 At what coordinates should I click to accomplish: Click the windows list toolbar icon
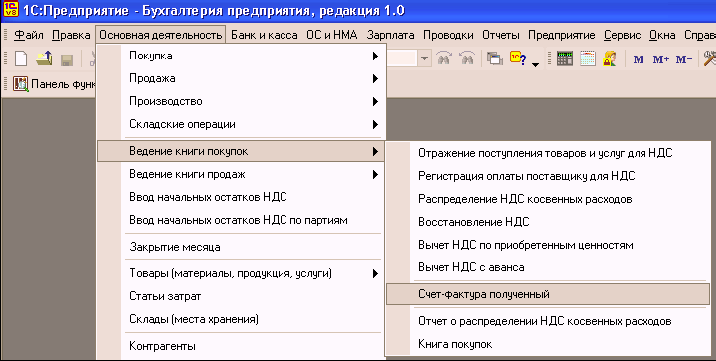495,59
